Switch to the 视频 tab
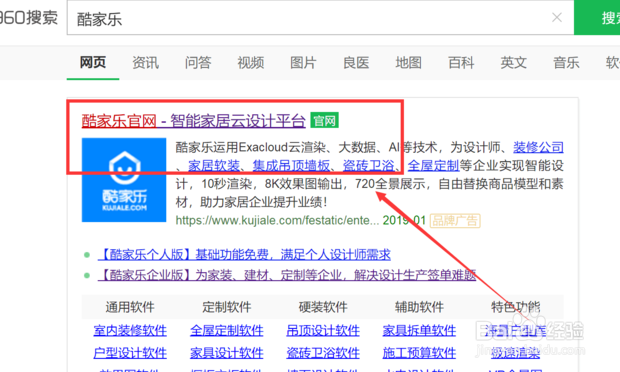Viewport: 620px width, 372px height. [x=250, y=62]
